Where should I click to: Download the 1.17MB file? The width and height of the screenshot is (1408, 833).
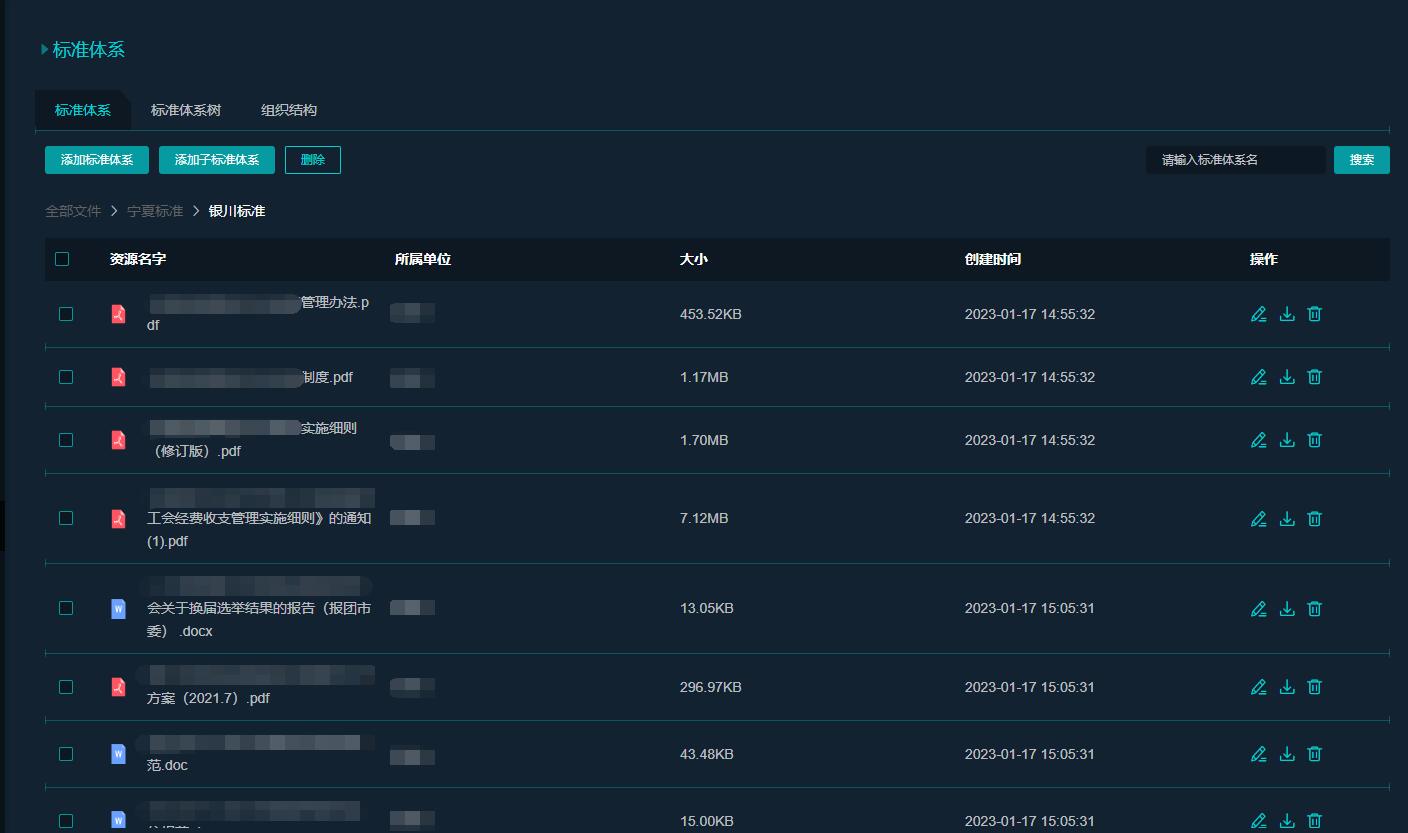click(1287, 377)
